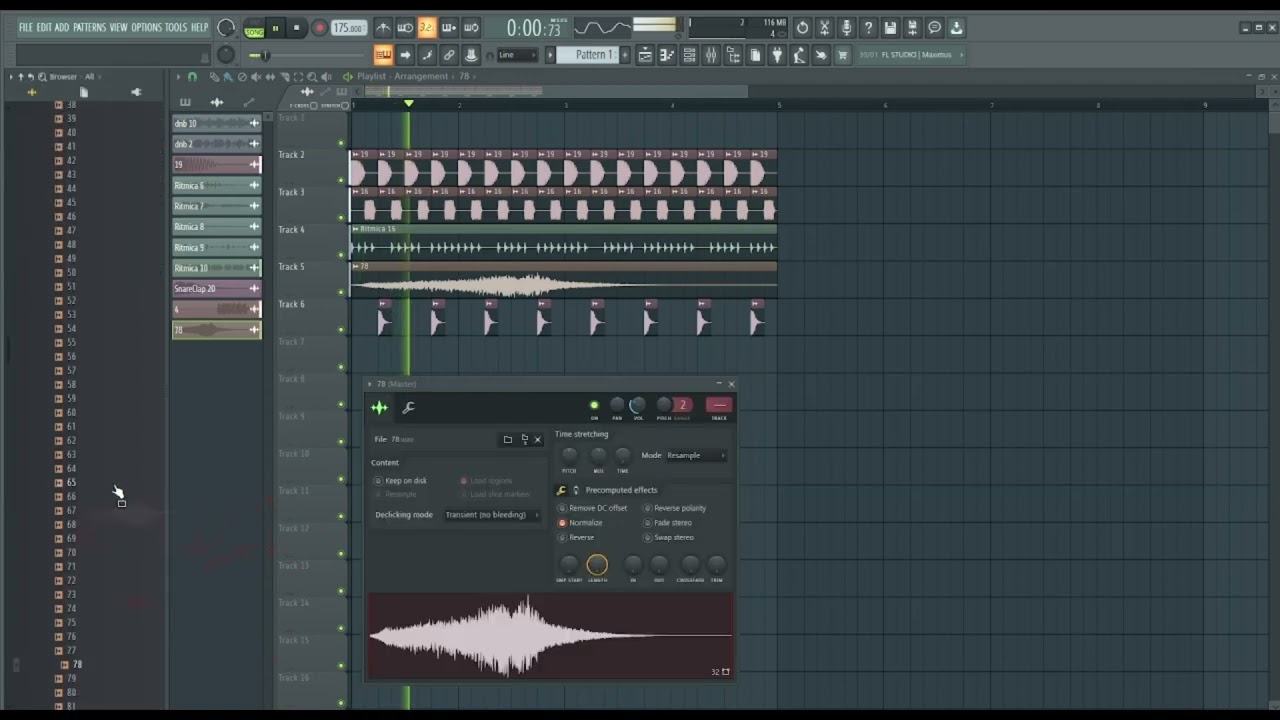Open the PATTERNS menu
The width and height of the screenshot is (1280, 720).
[89, 27]
